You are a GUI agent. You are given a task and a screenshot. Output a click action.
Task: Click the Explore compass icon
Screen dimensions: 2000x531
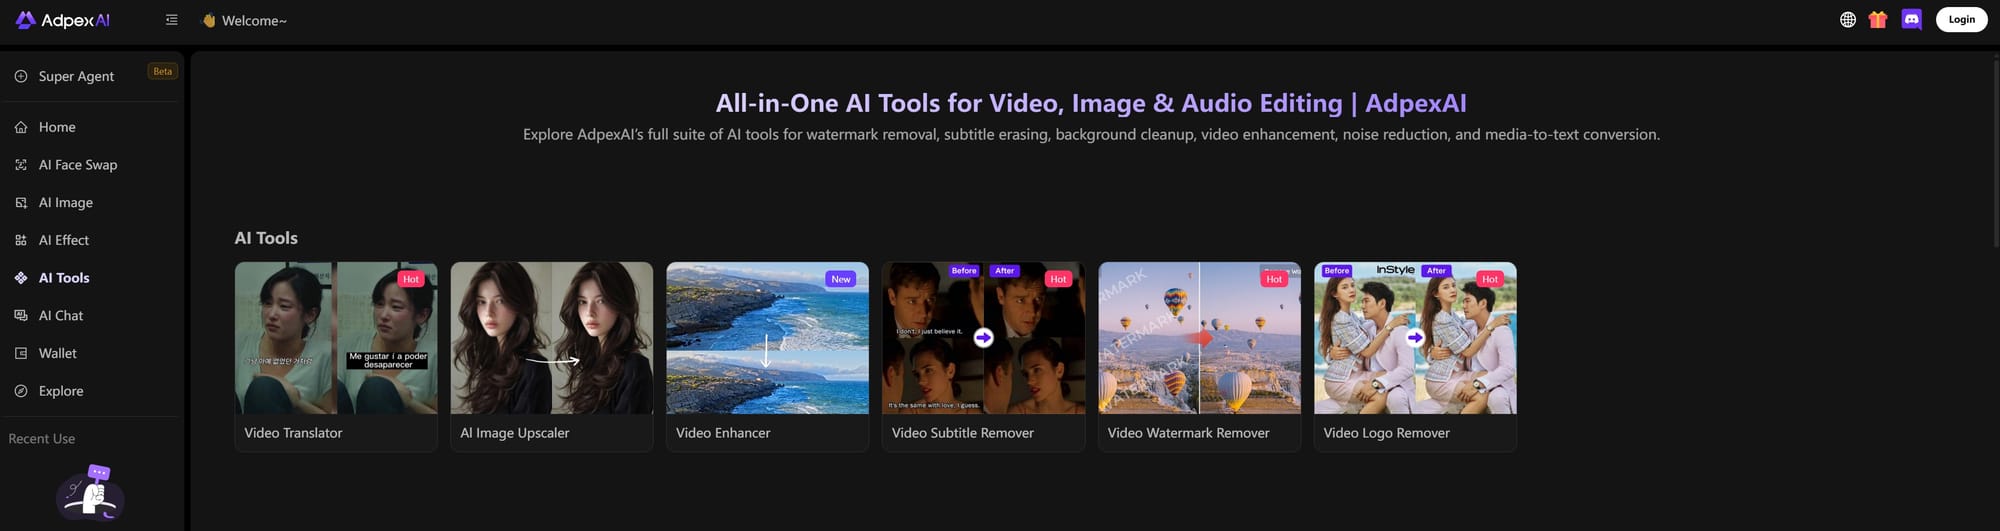click(21, 391)
